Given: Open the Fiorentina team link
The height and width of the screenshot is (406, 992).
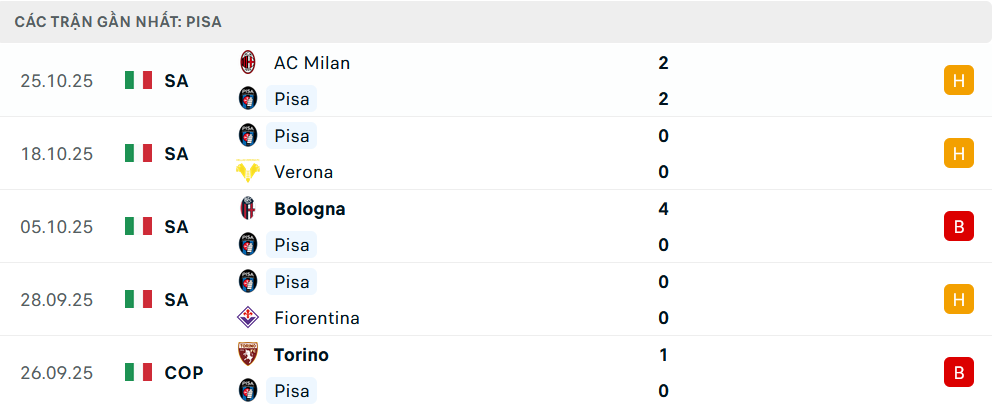Looking at the screenshot, I should tap(316, 318).
